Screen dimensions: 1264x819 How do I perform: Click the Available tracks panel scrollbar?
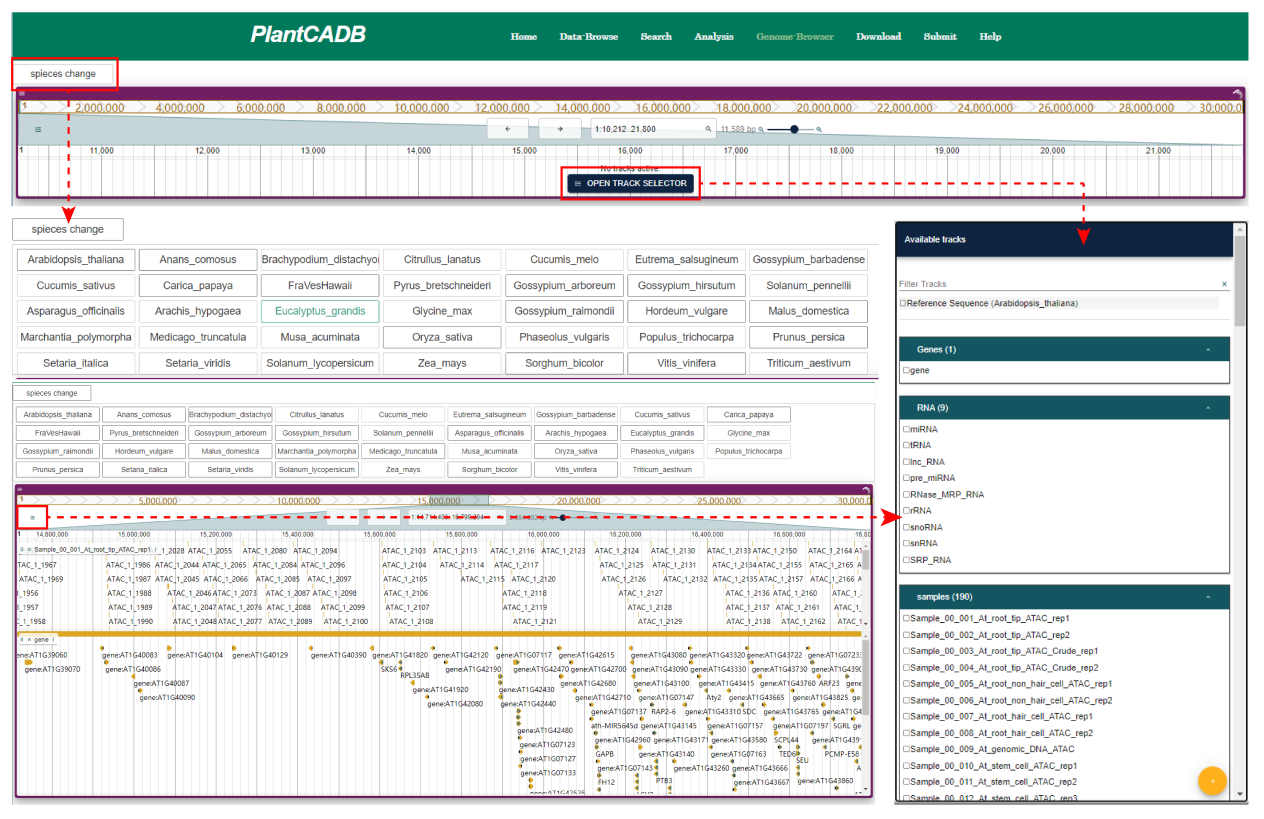click(x=1241, y=281)
